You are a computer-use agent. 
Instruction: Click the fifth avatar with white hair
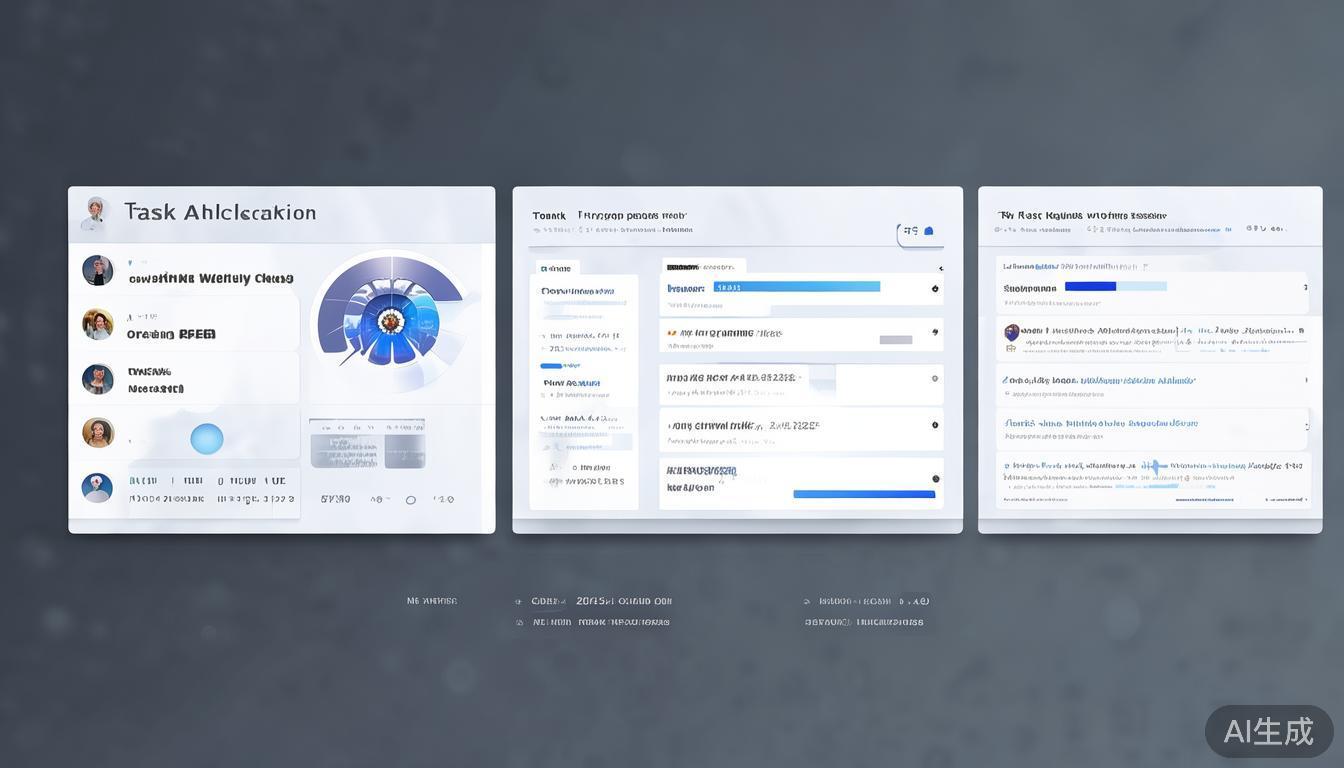tap(97, 488)
